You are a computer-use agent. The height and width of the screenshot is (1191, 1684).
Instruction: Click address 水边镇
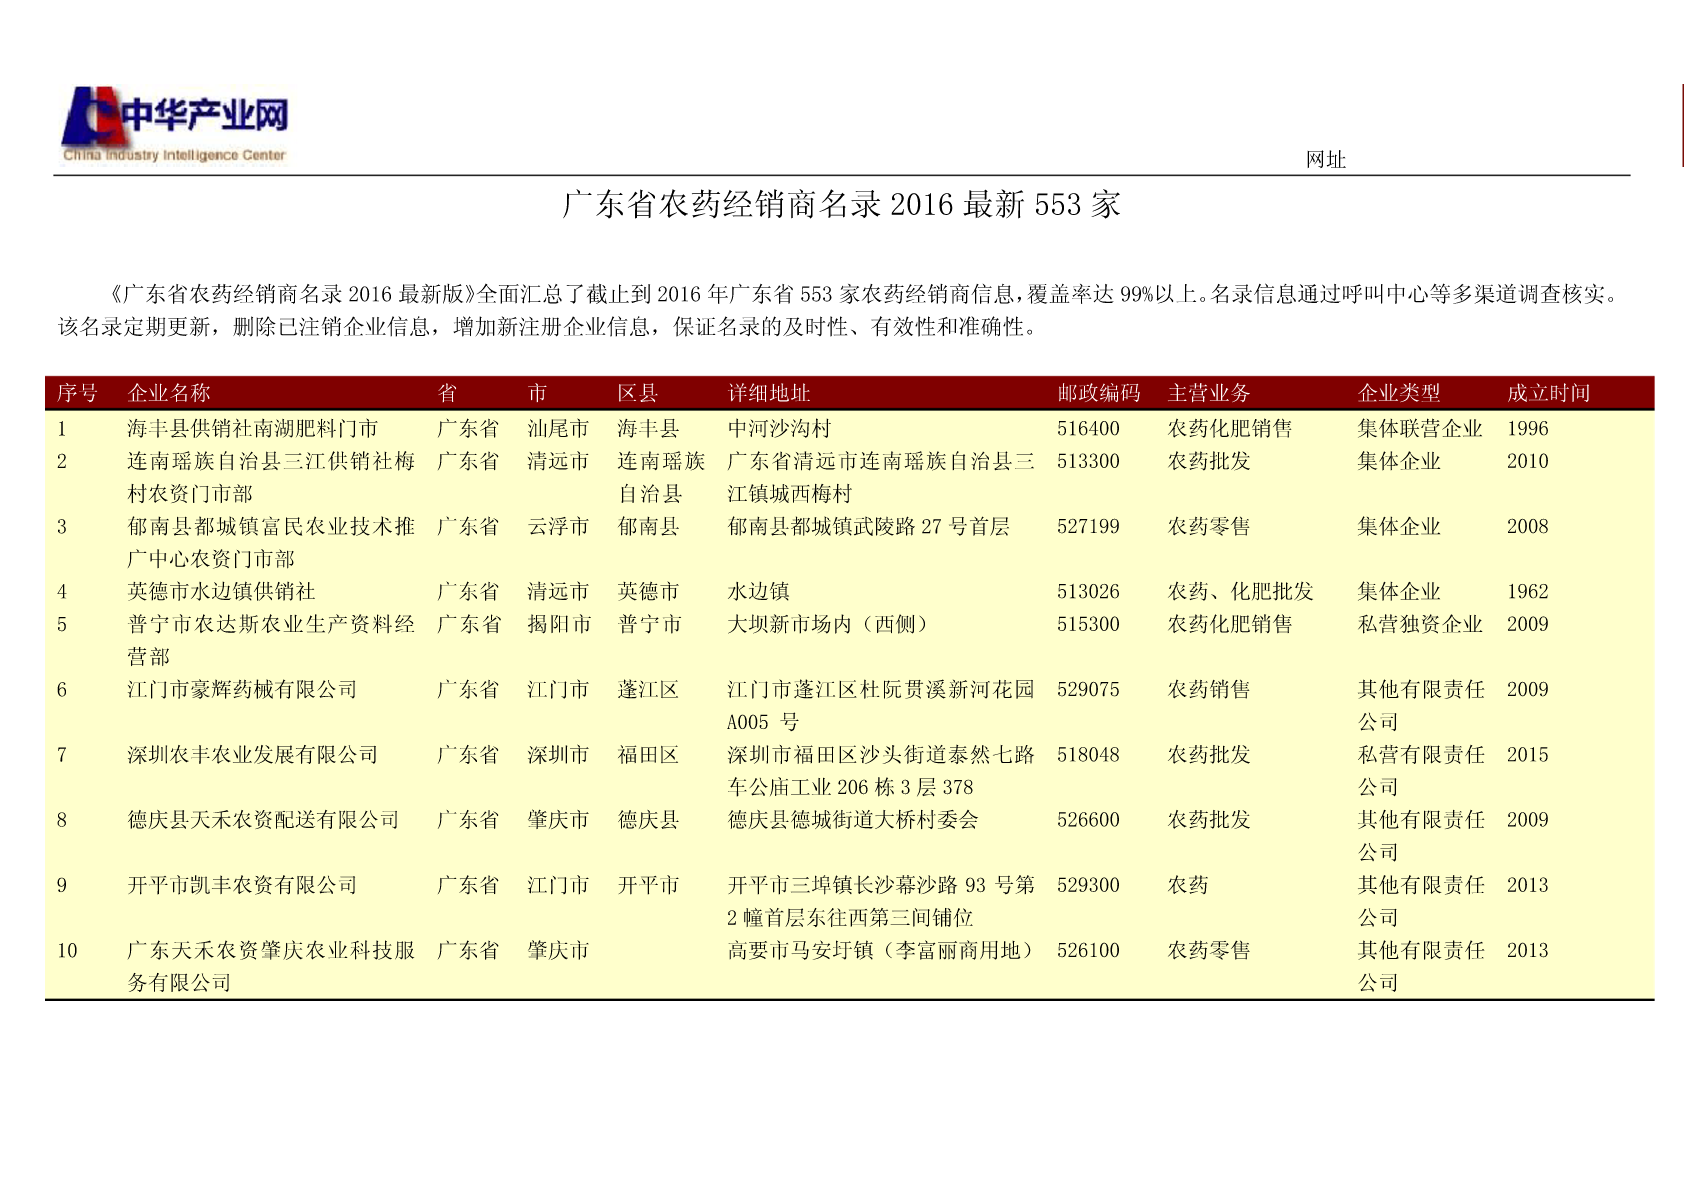(x=758, y=592)
